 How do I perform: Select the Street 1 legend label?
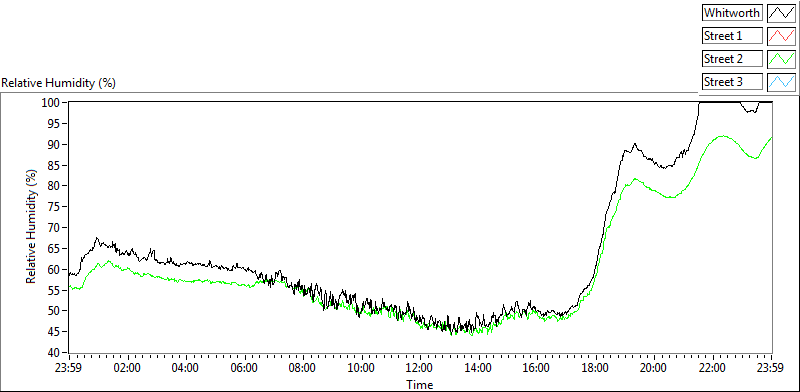[x=732, y=36]
